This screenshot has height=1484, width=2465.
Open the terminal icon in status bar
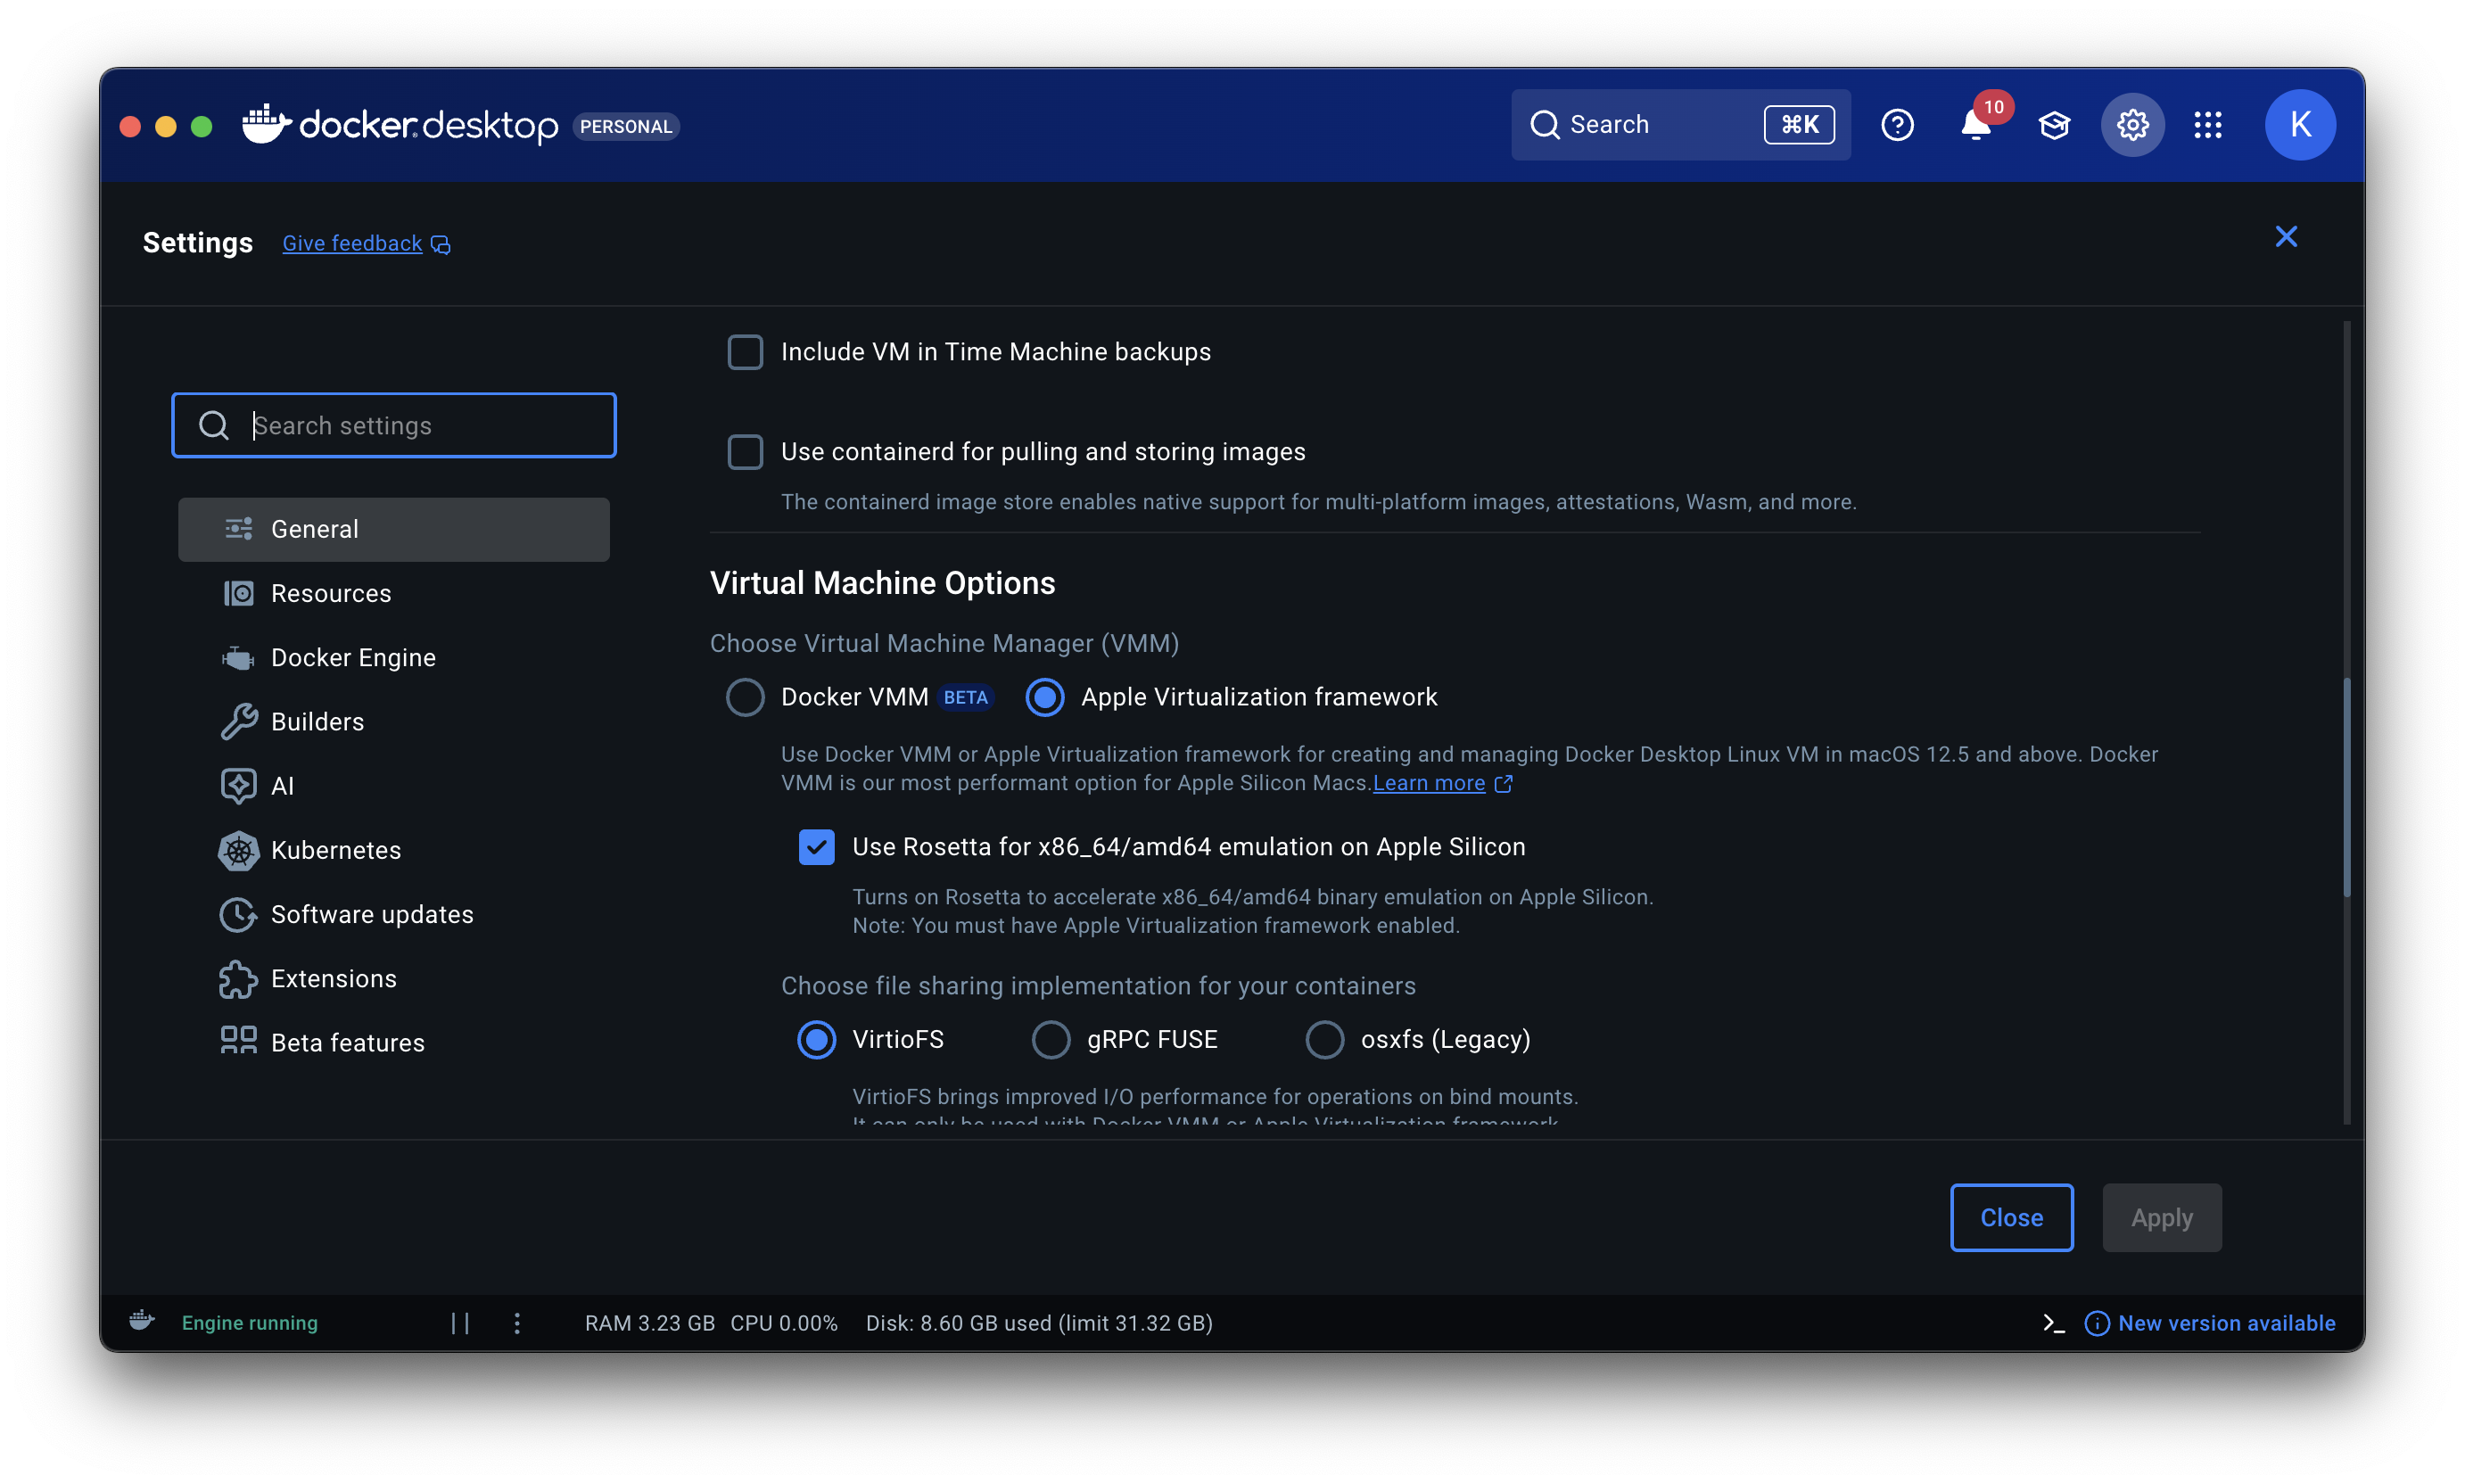[x=2054, y=1323]
